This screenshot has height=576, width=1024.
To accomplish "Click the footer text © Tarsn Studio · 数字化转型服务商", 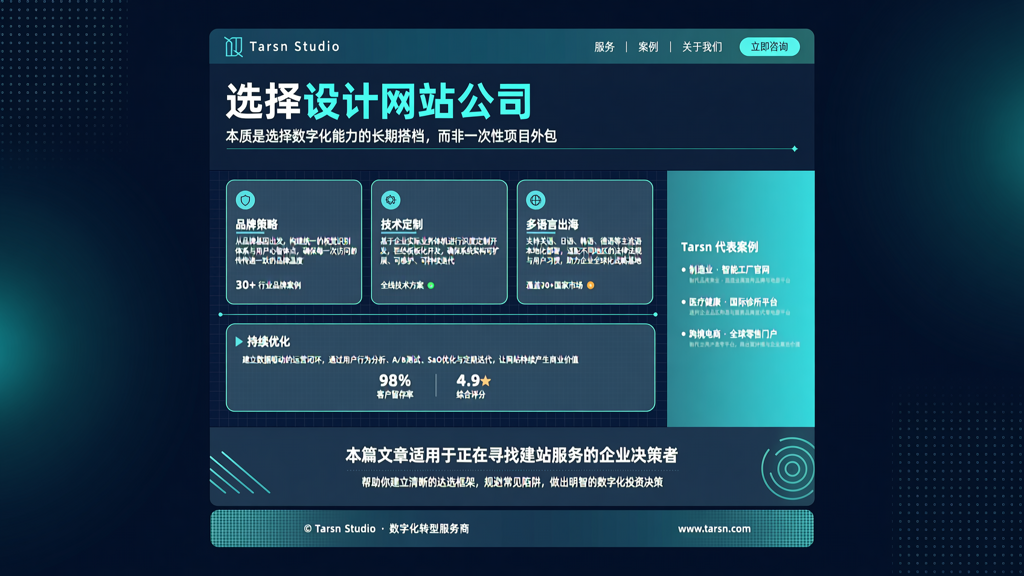I will 386,529.
